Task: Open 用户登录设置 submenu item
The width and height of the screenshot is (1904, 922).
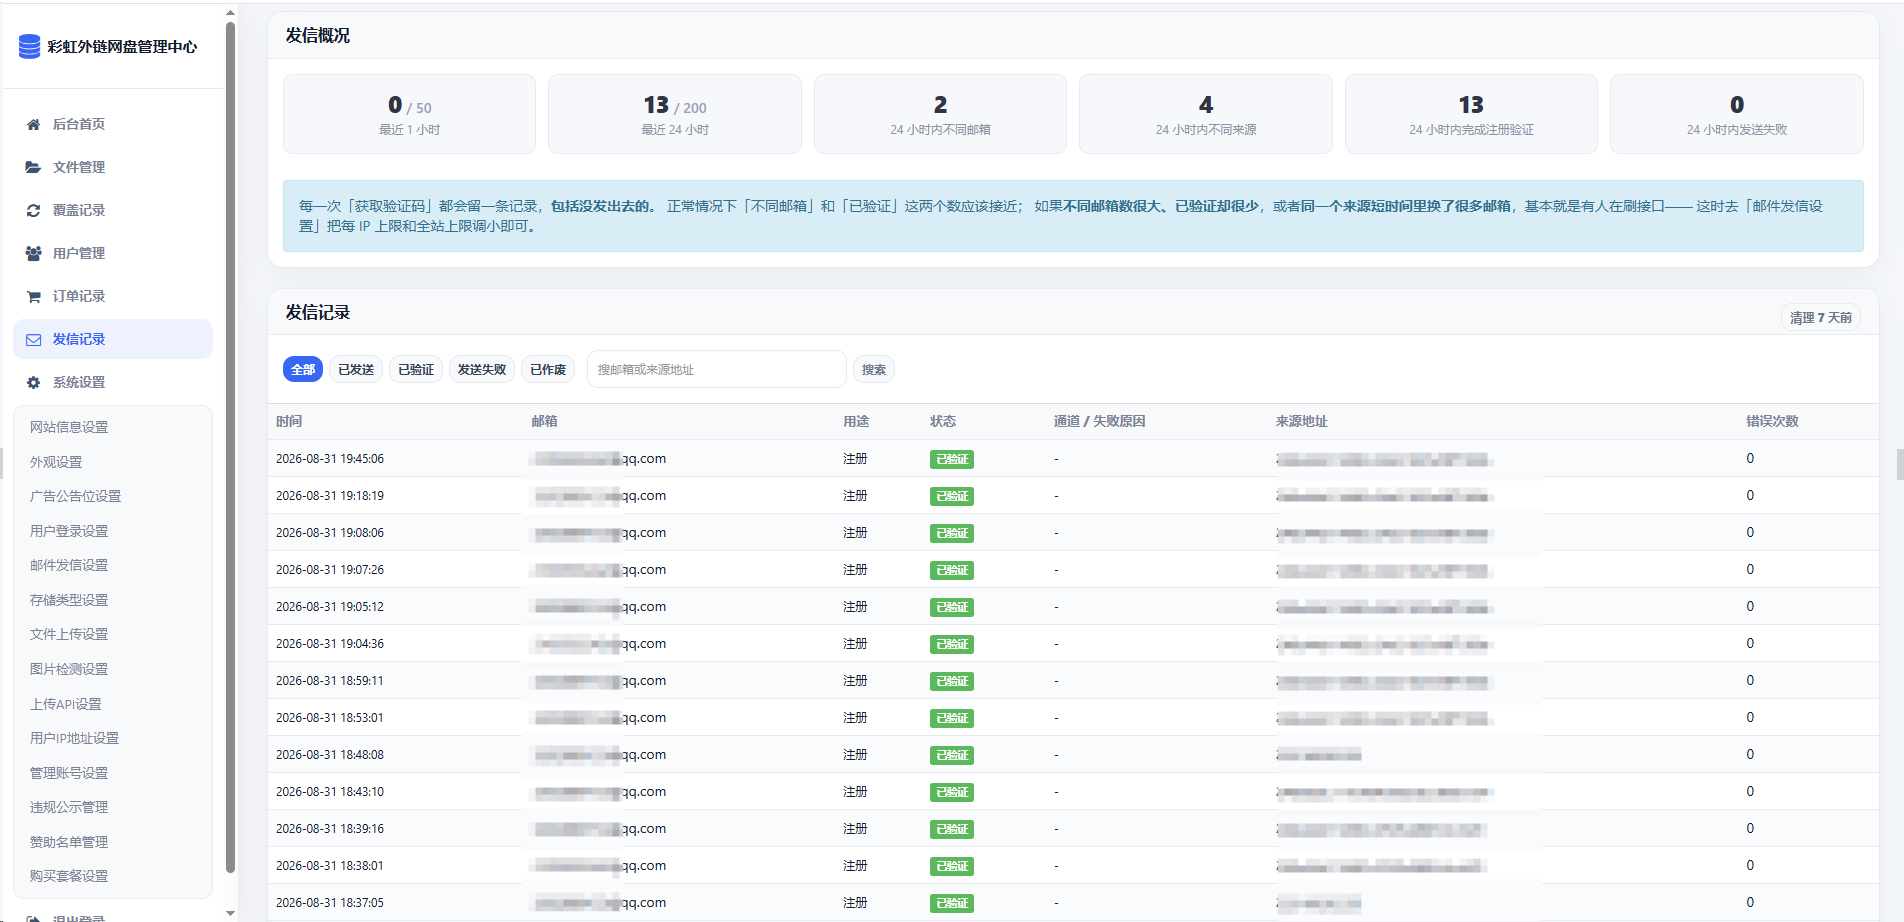Action: 69,531
